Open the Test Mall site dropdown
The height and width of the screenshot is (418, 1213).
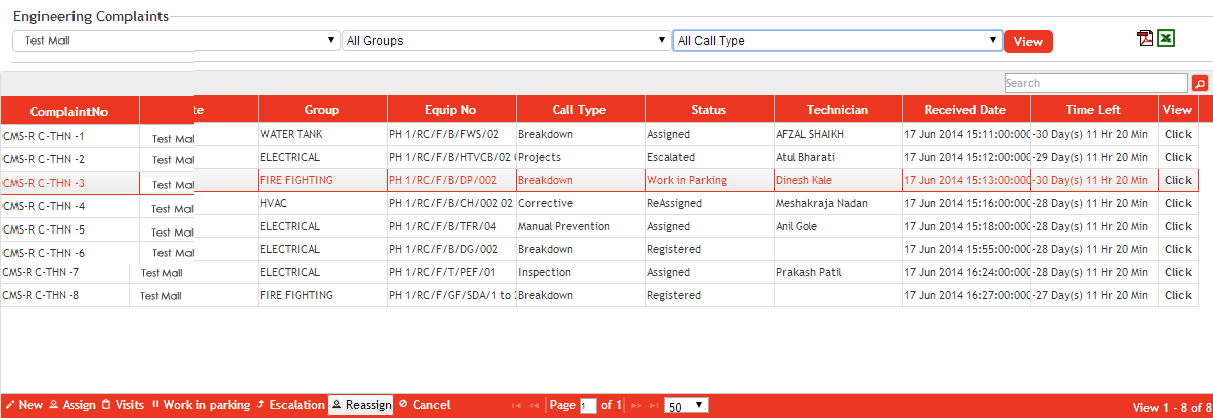(175, 41)
